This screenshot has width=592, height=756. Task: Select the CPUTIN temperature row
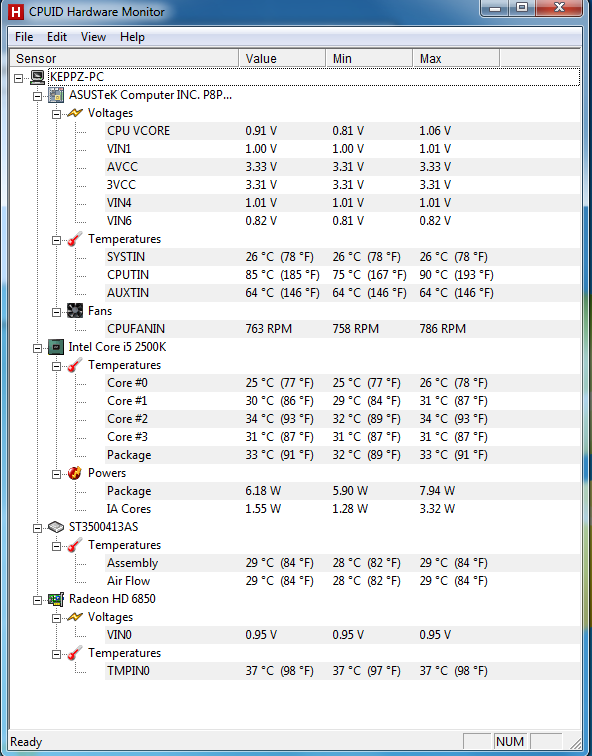click(342, 275)
